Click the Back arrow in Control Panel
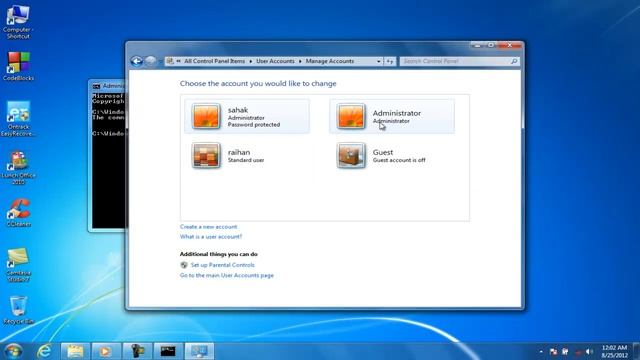Viewport: 640px width, 360px height. 137,61
